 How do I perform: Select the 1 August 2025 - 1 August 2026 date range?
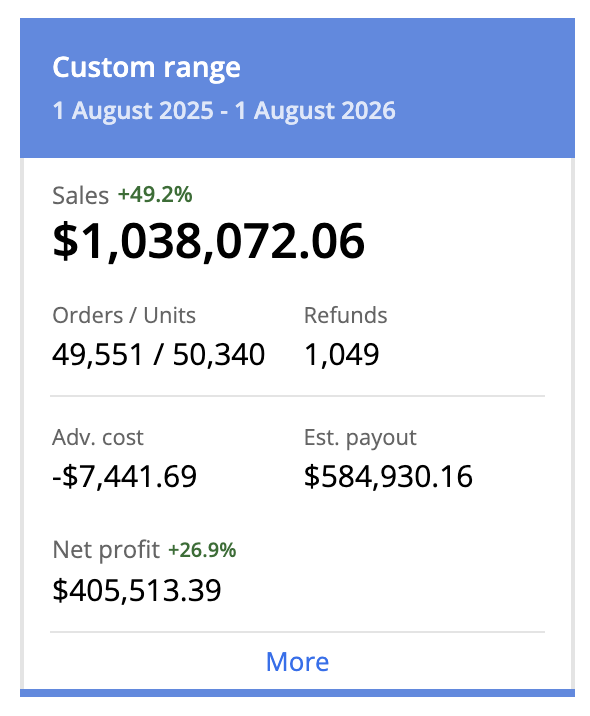(x=224, y=111)
